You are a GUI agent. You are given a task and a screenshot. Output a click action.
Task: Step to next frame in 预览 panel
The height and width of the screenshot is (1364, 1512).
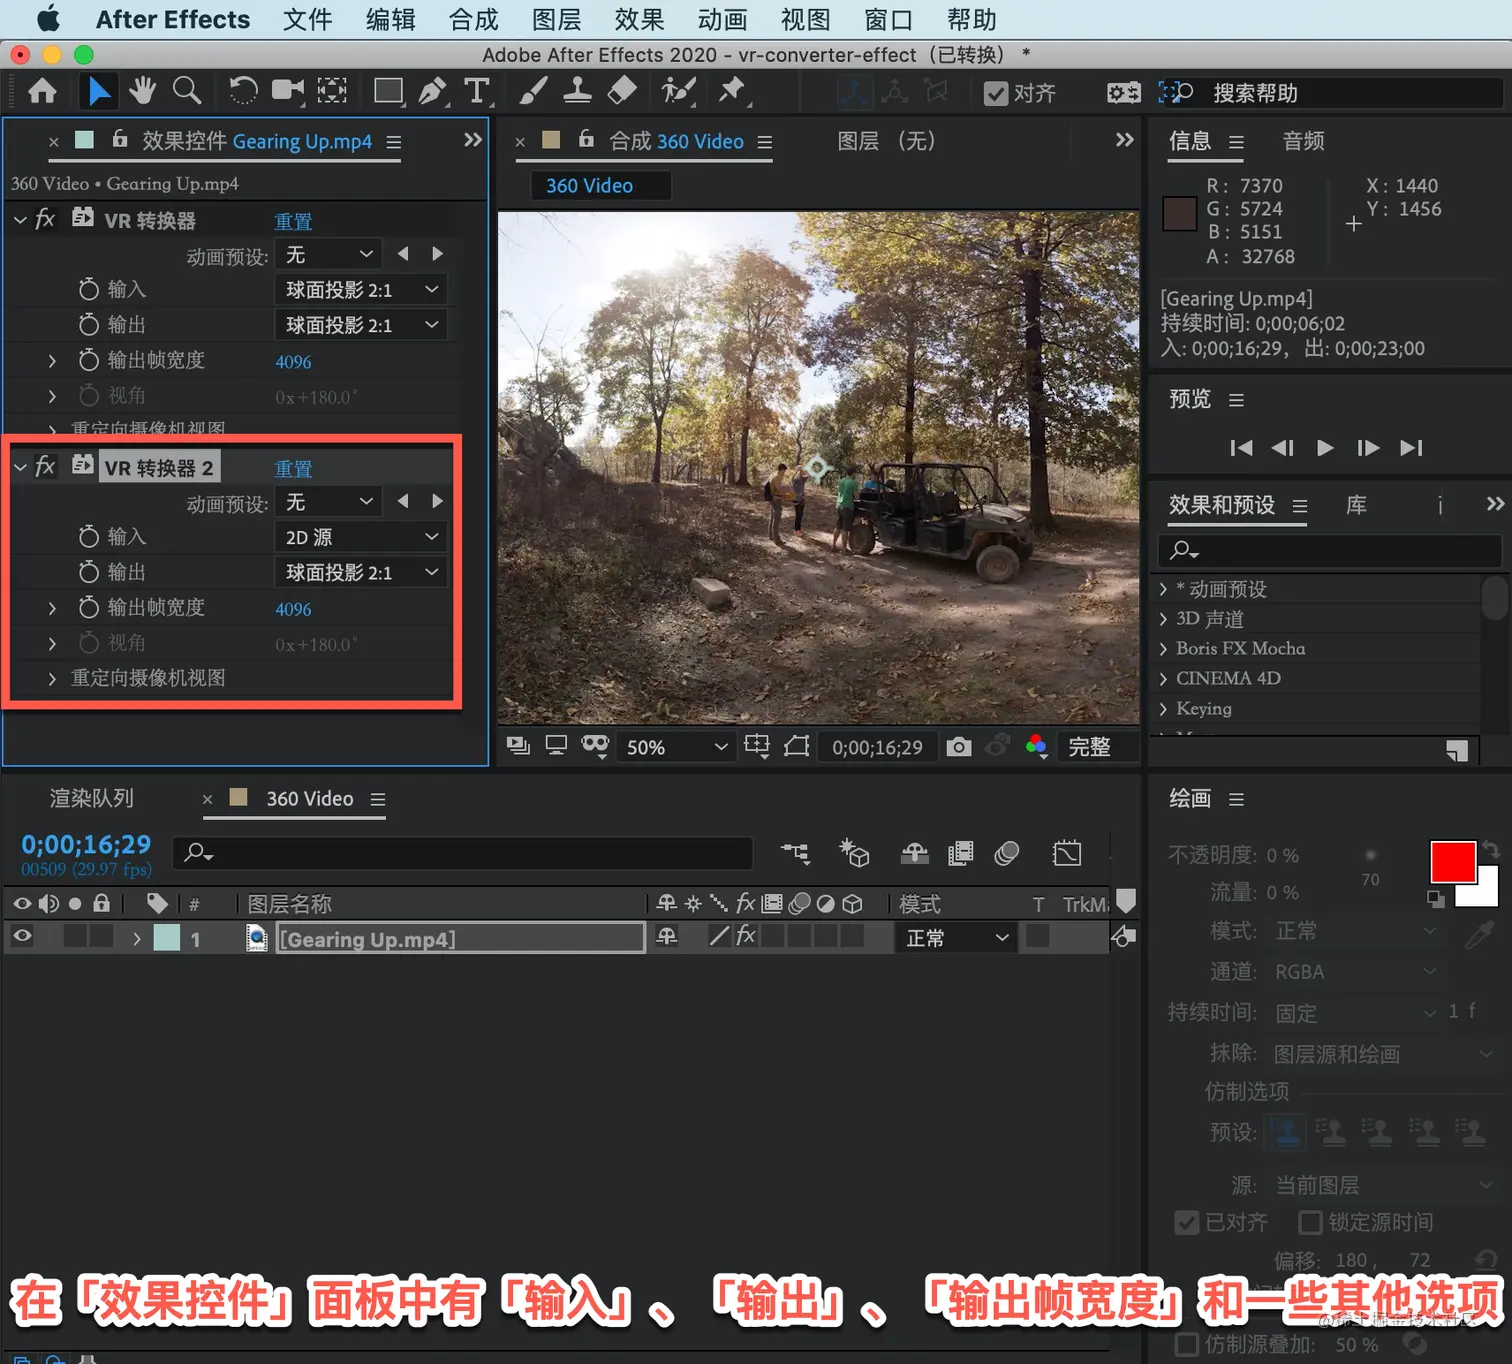(1368, 447)
